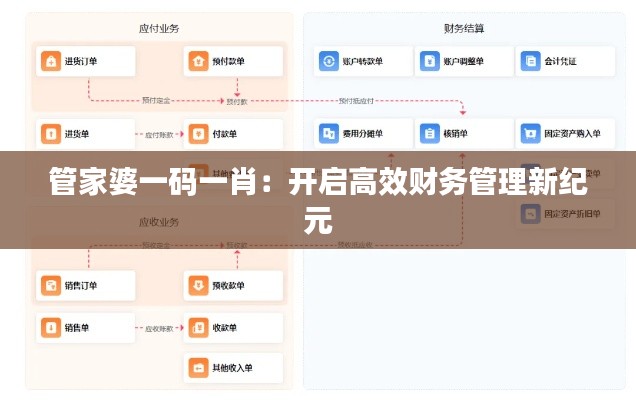Click the 账户转款单 icon
This screenshot has width=636, height=400.
coord(329,61)
